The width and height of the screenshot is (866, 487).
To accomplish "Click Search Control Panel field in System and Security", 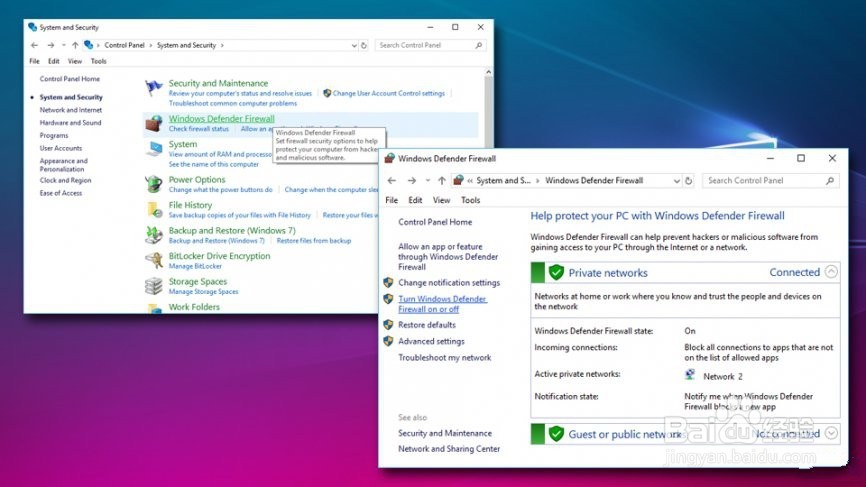I will pos(430,45).
